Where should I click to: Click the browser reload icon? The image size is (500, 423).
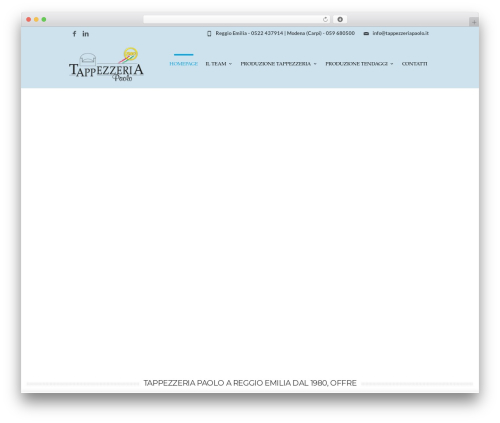325,19
